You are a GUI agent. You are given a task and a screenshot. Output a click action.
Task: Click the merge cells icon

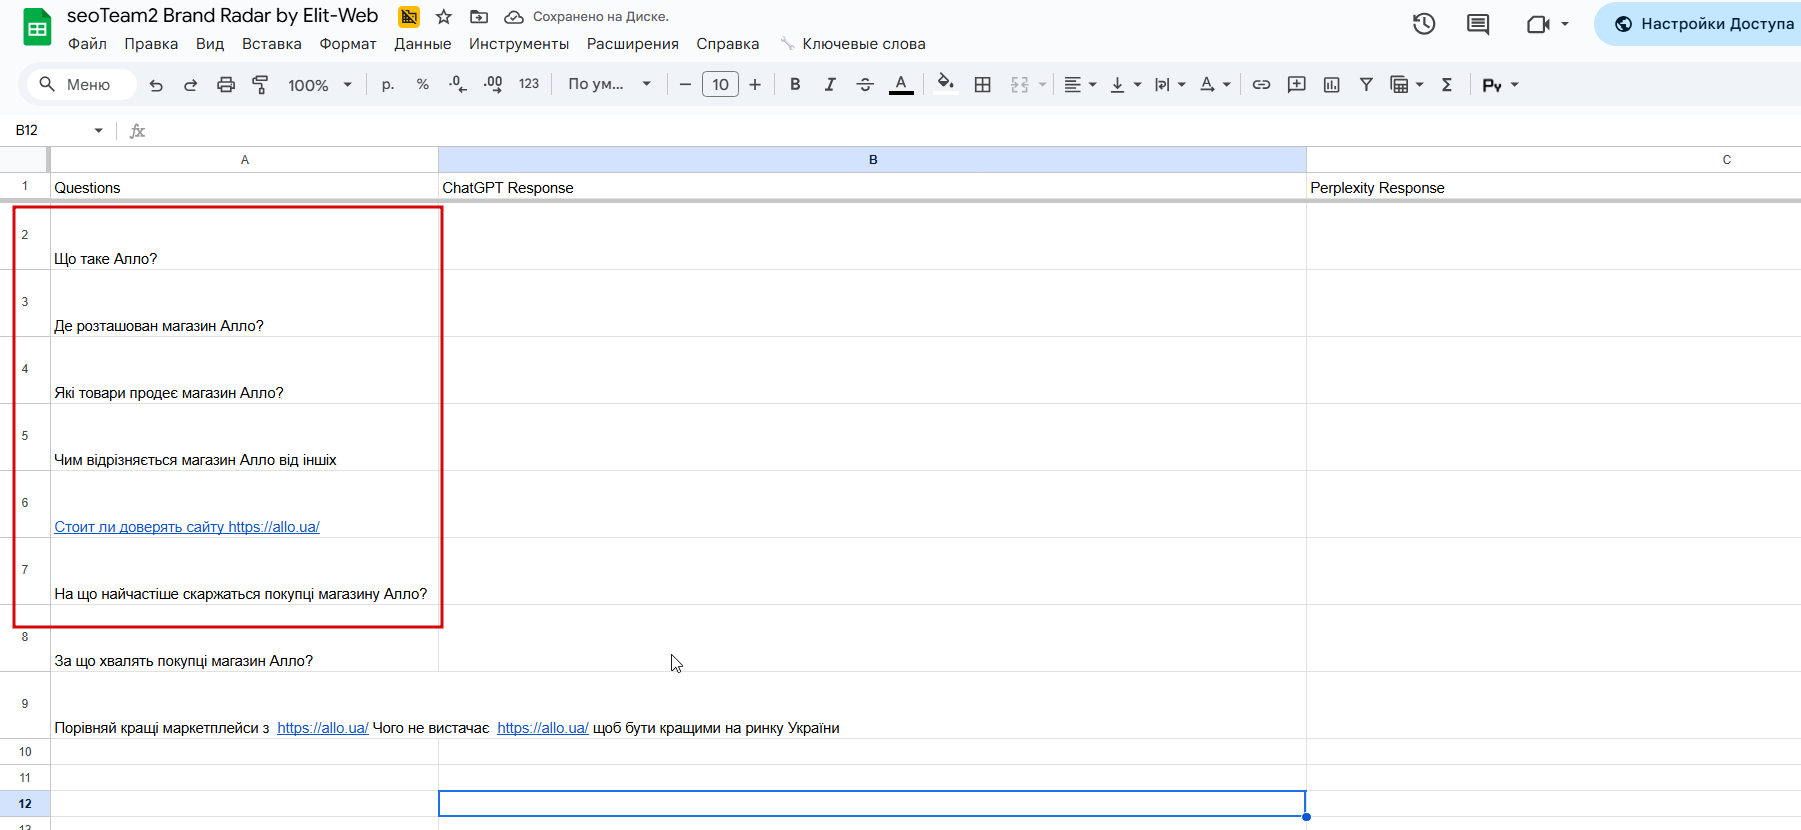1019,85
